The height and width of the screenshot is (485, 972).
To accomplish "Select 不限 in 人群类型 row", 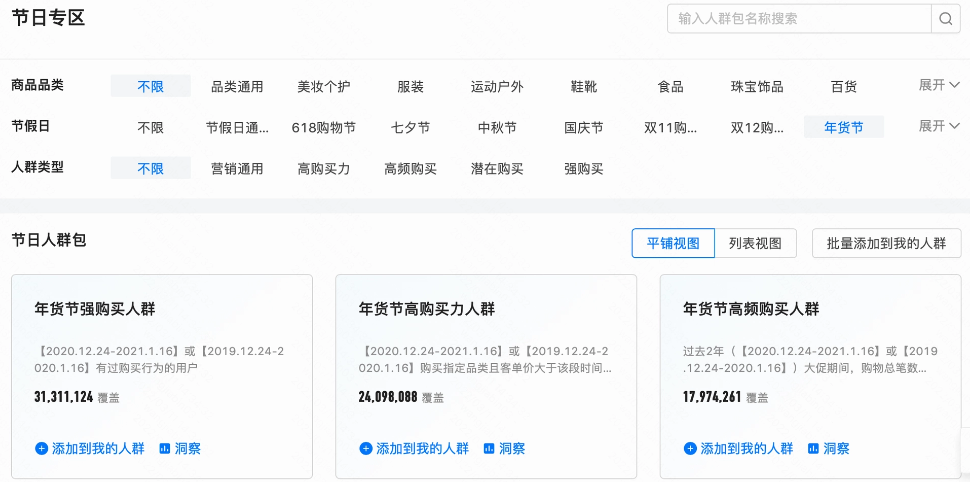I will click(150, 169).
